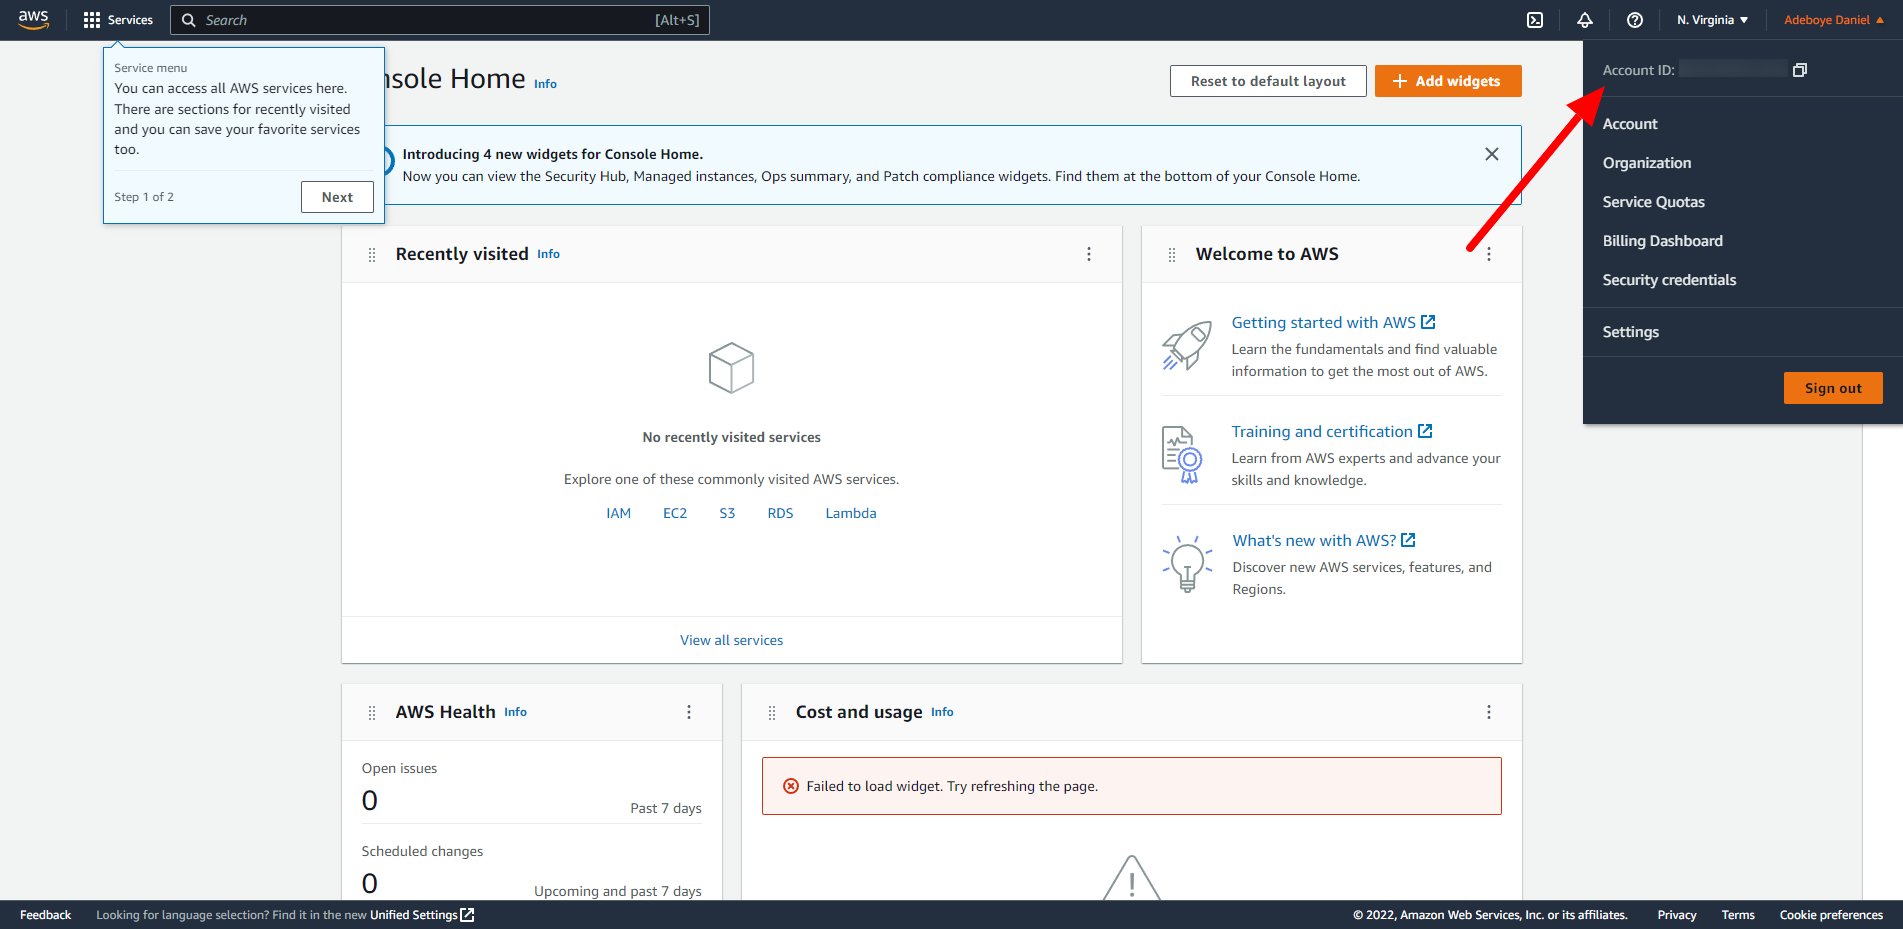Select Organization from the user menu
This screenshot has height=929, width=1903.
pyautogui.click(x=1647, y=163)
